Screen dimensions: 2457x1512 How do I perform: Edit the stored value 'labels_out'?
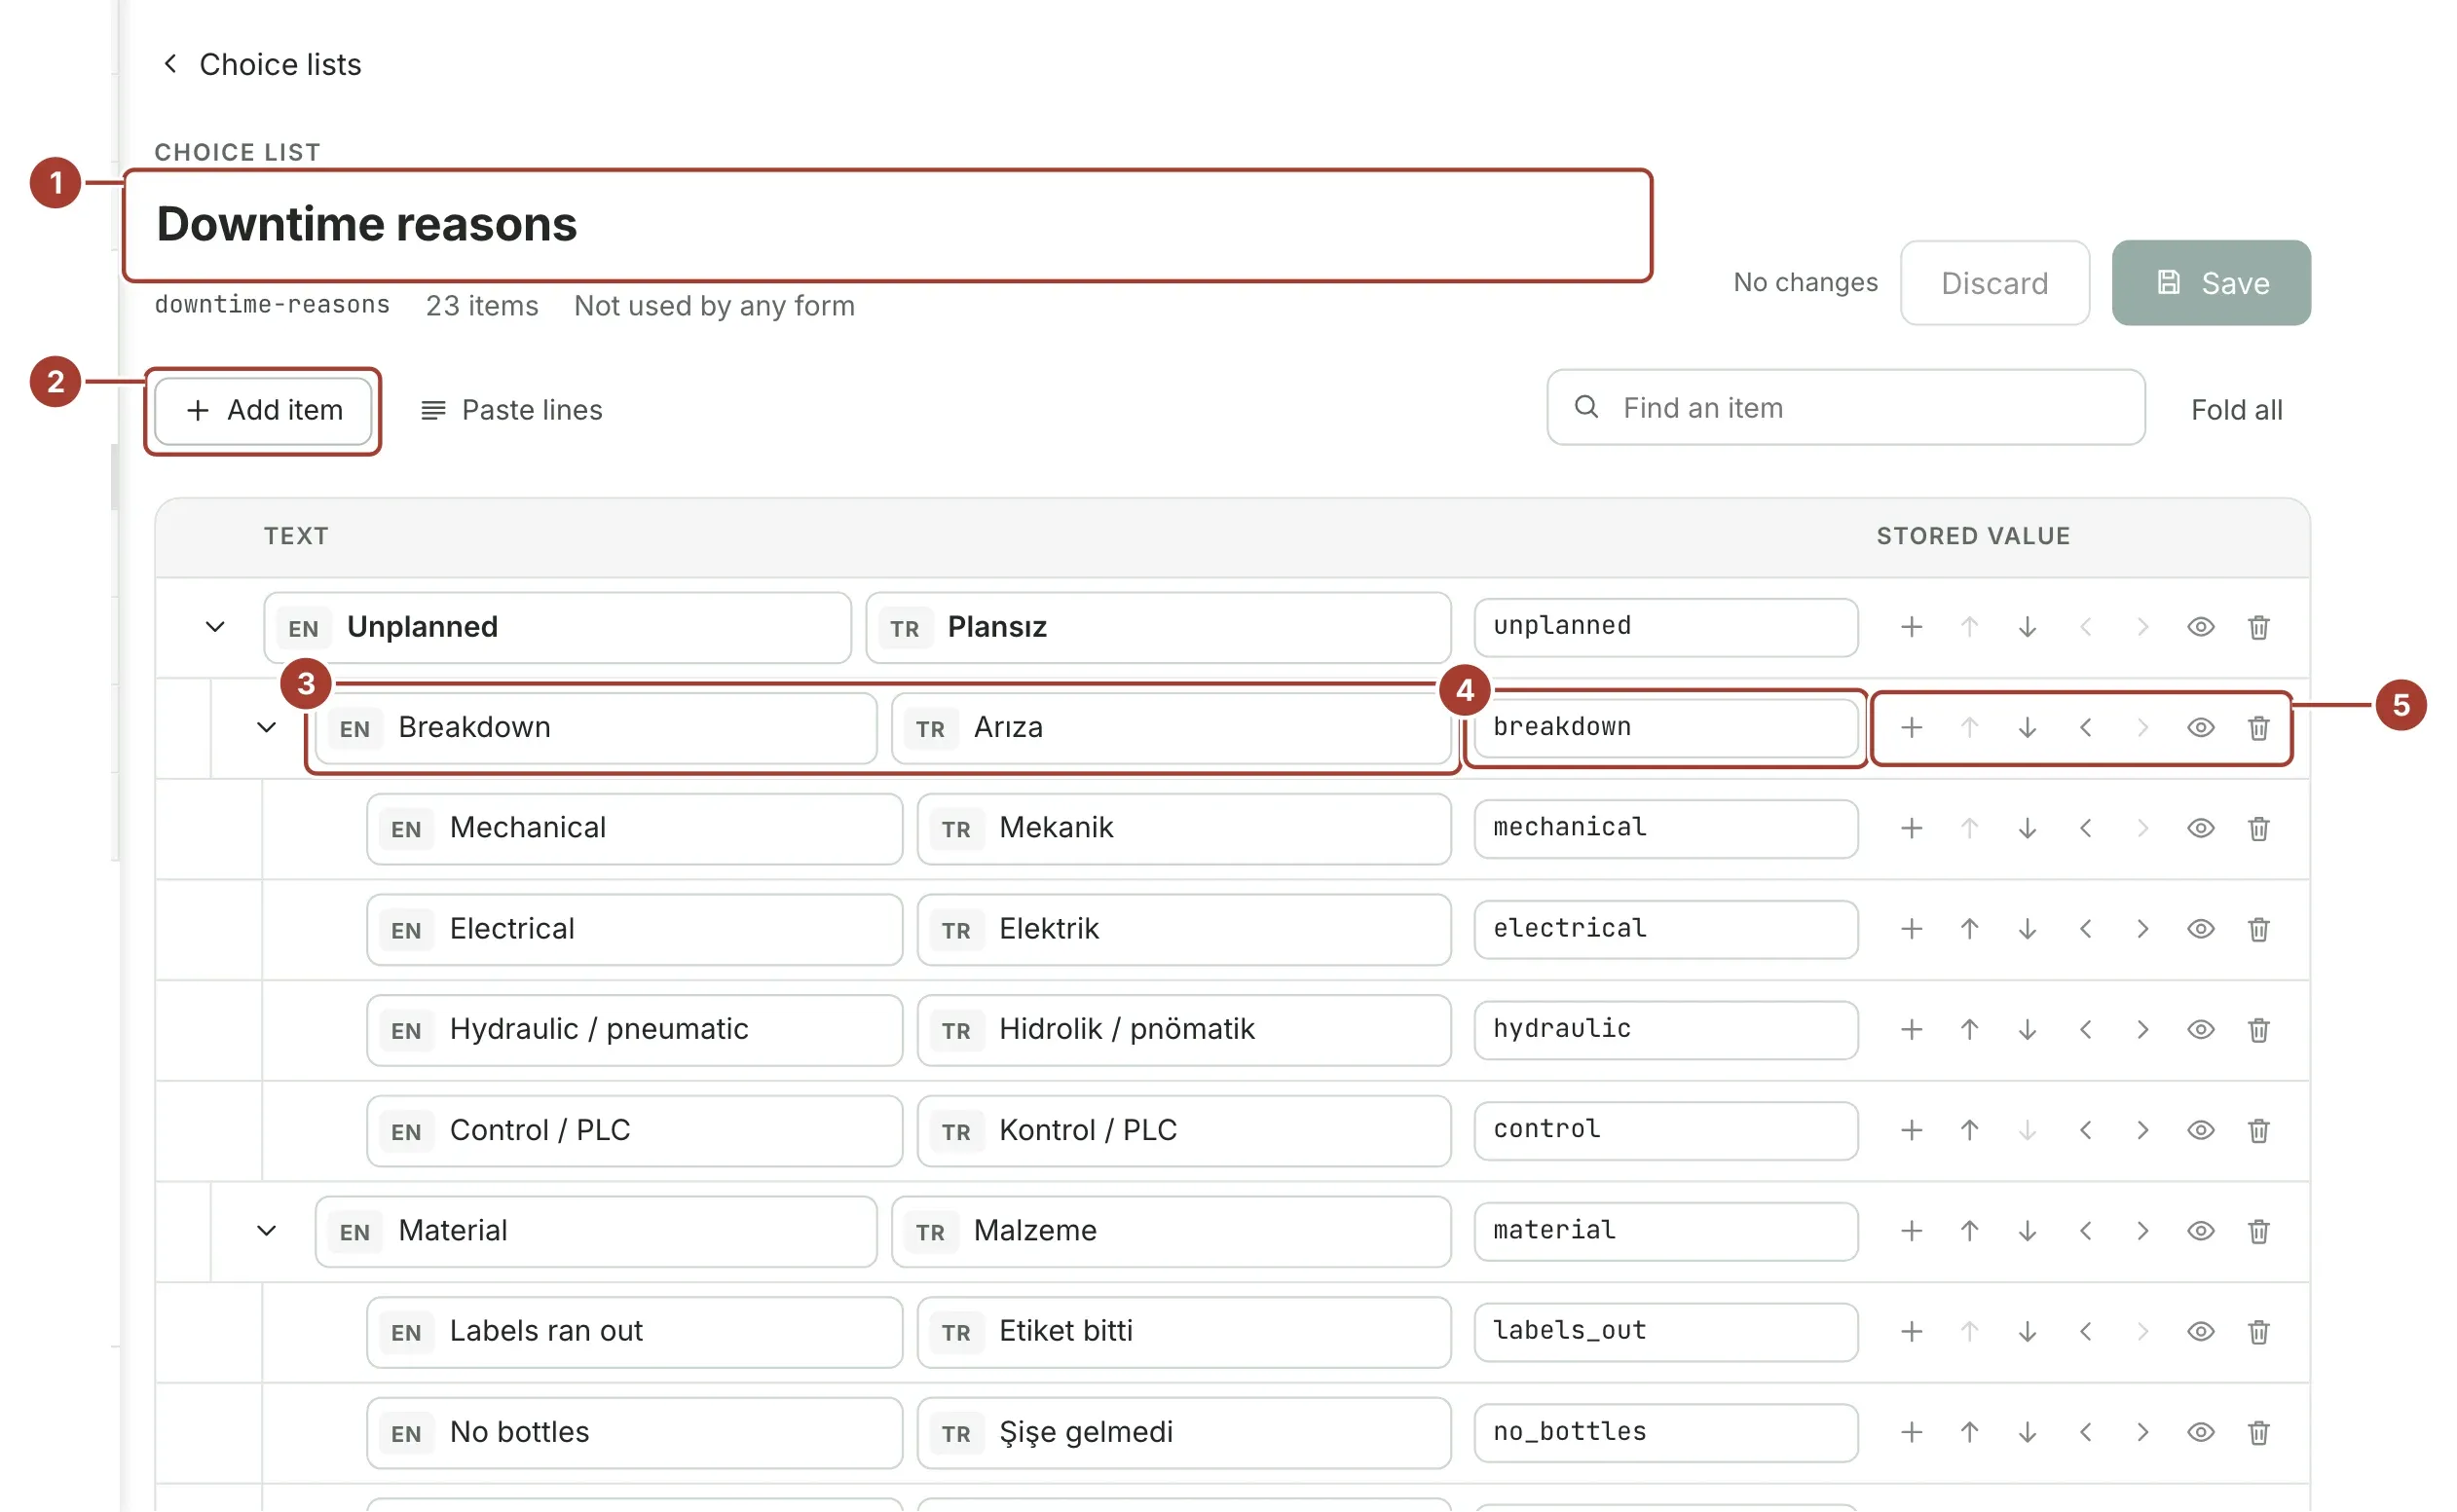pyautogui.click(x=1665, y=1332)
